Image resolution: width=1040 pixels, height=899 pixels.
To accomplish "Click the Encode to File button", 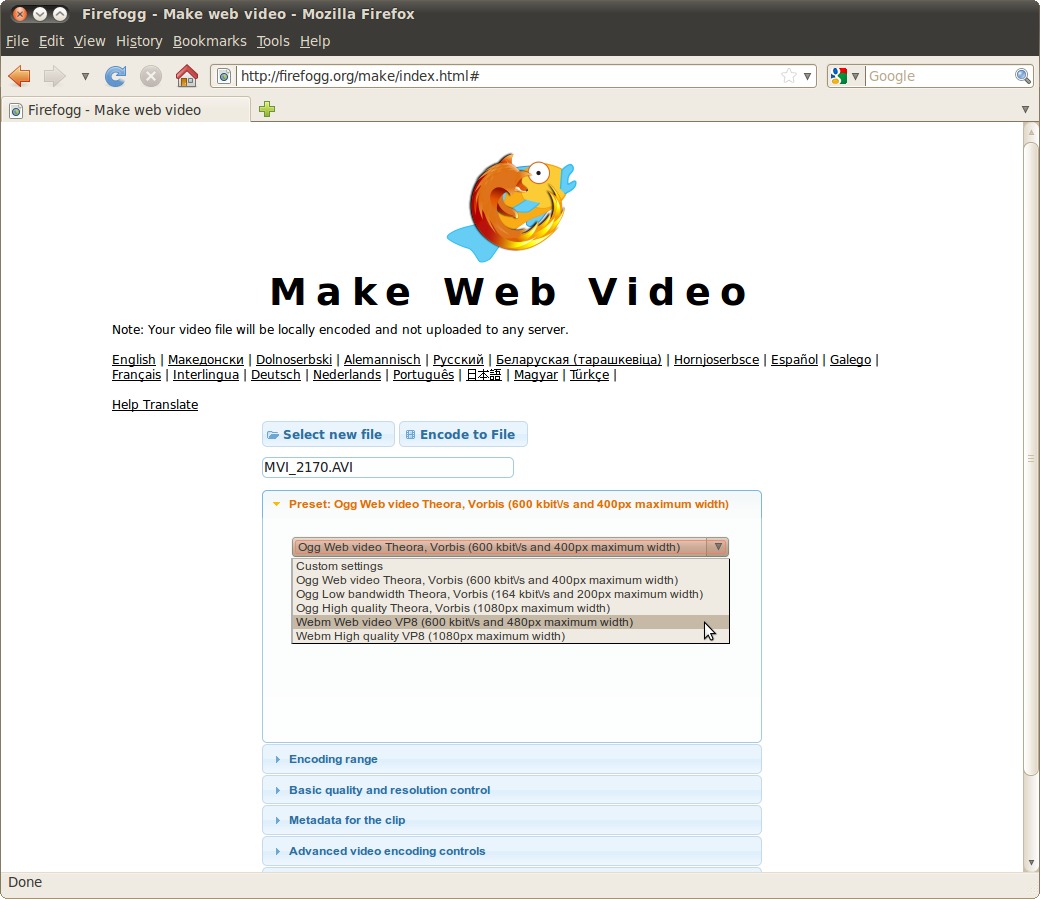I will coord(463,434).
